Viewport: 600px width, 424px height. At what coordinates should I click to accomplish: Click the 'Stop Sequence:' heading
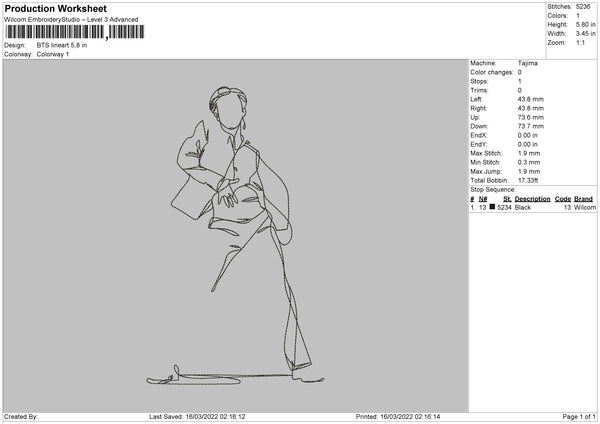tap(493, 190)
